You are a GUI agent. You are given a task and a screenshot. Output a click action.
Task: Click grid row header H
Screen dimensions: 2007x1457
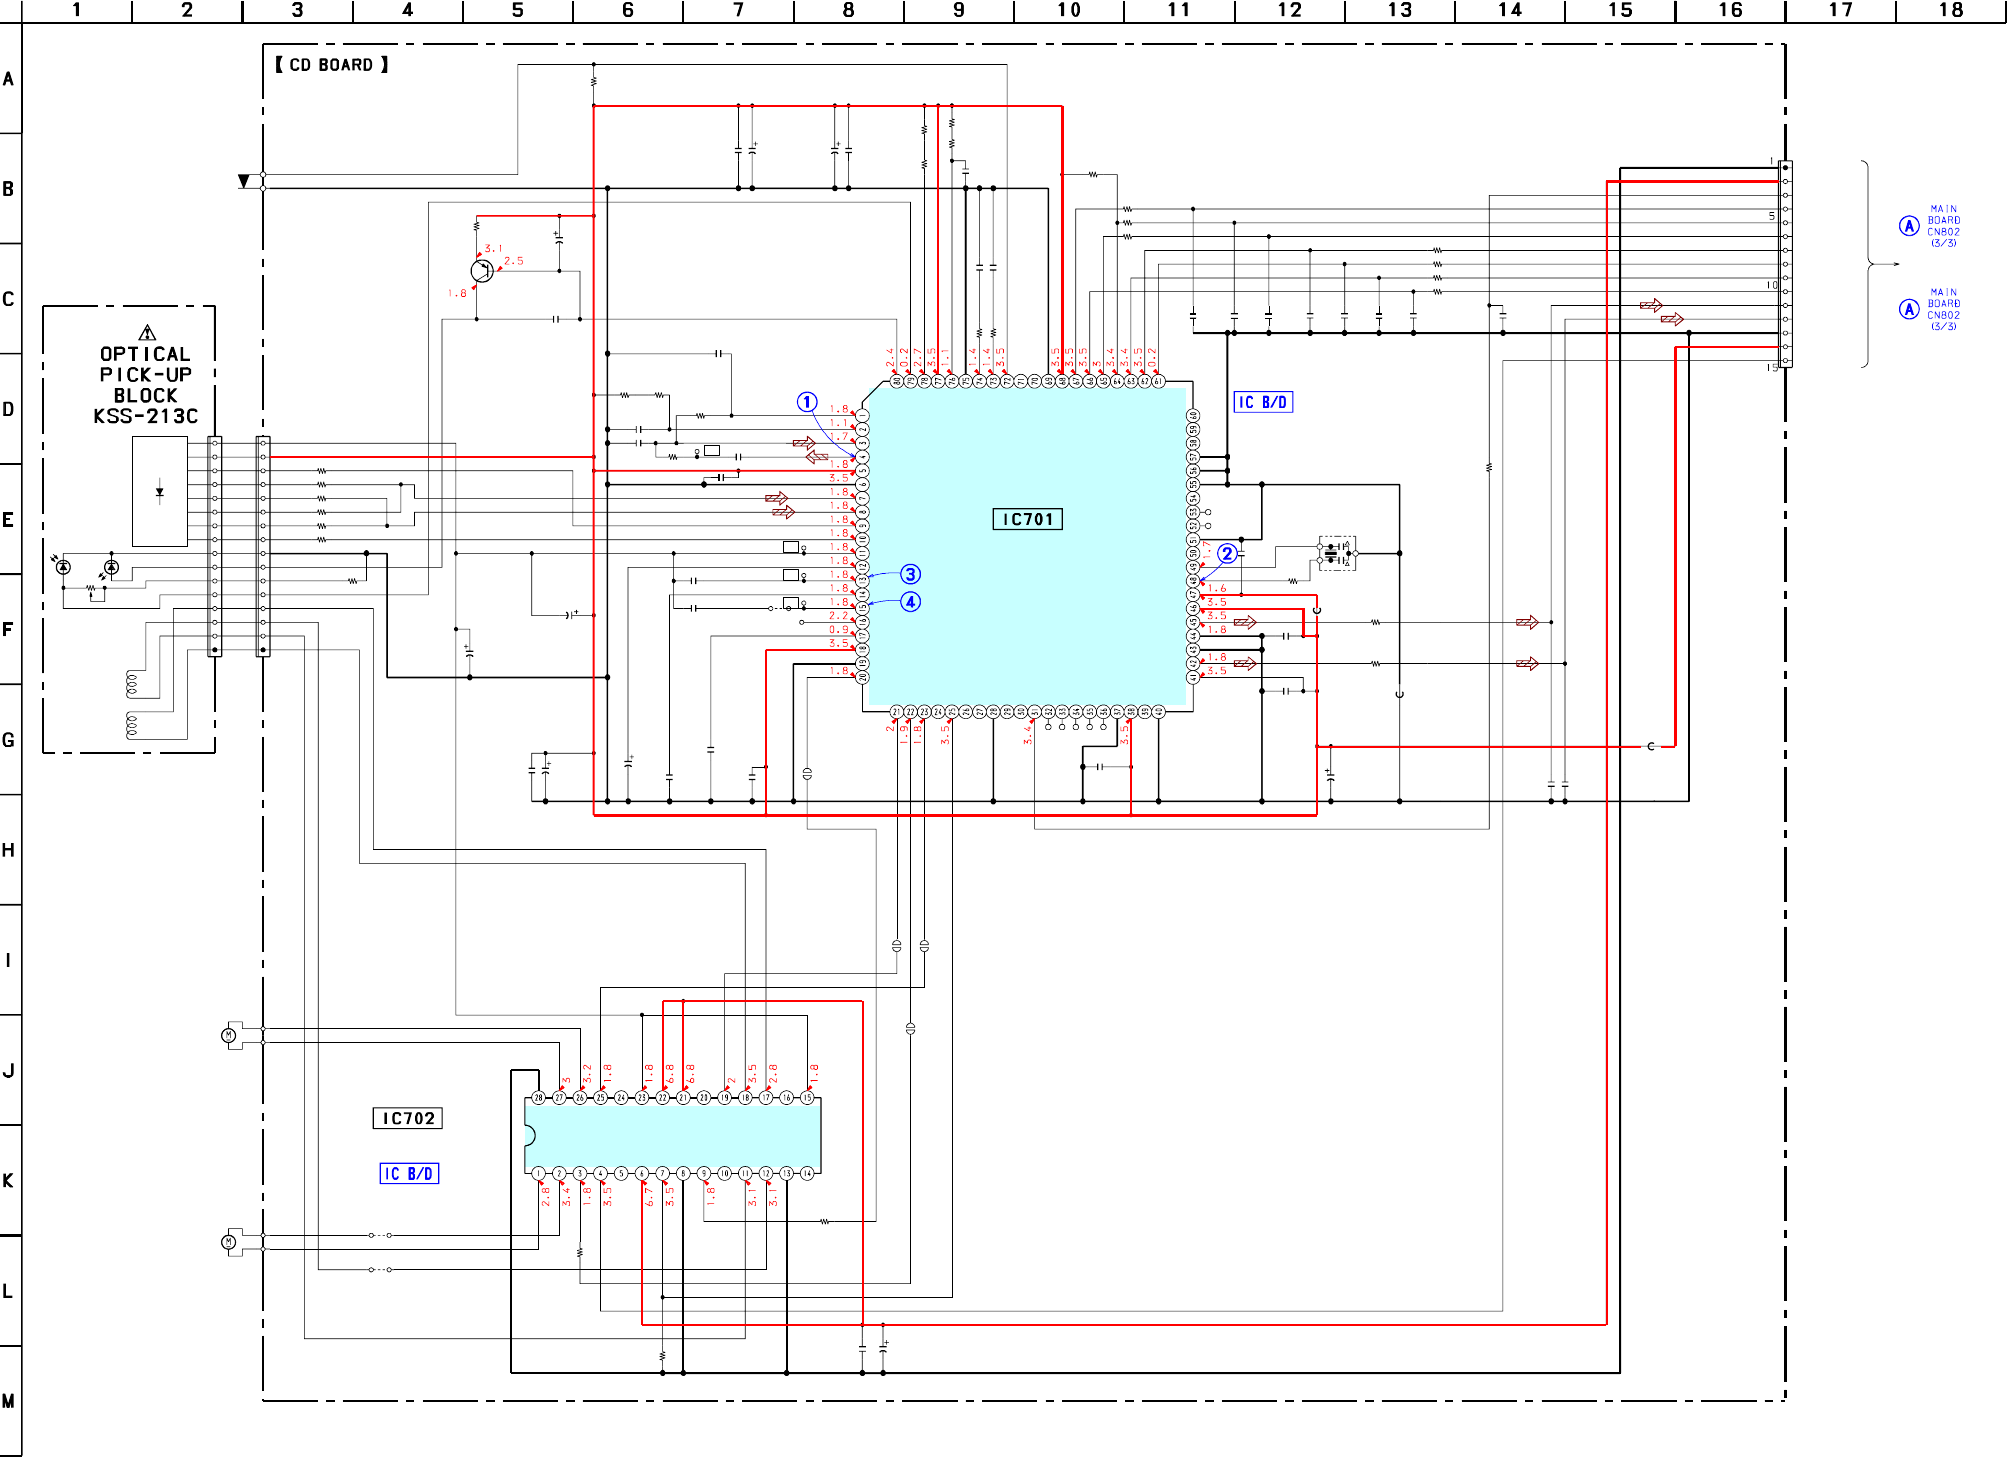click(x=9, y=850)
